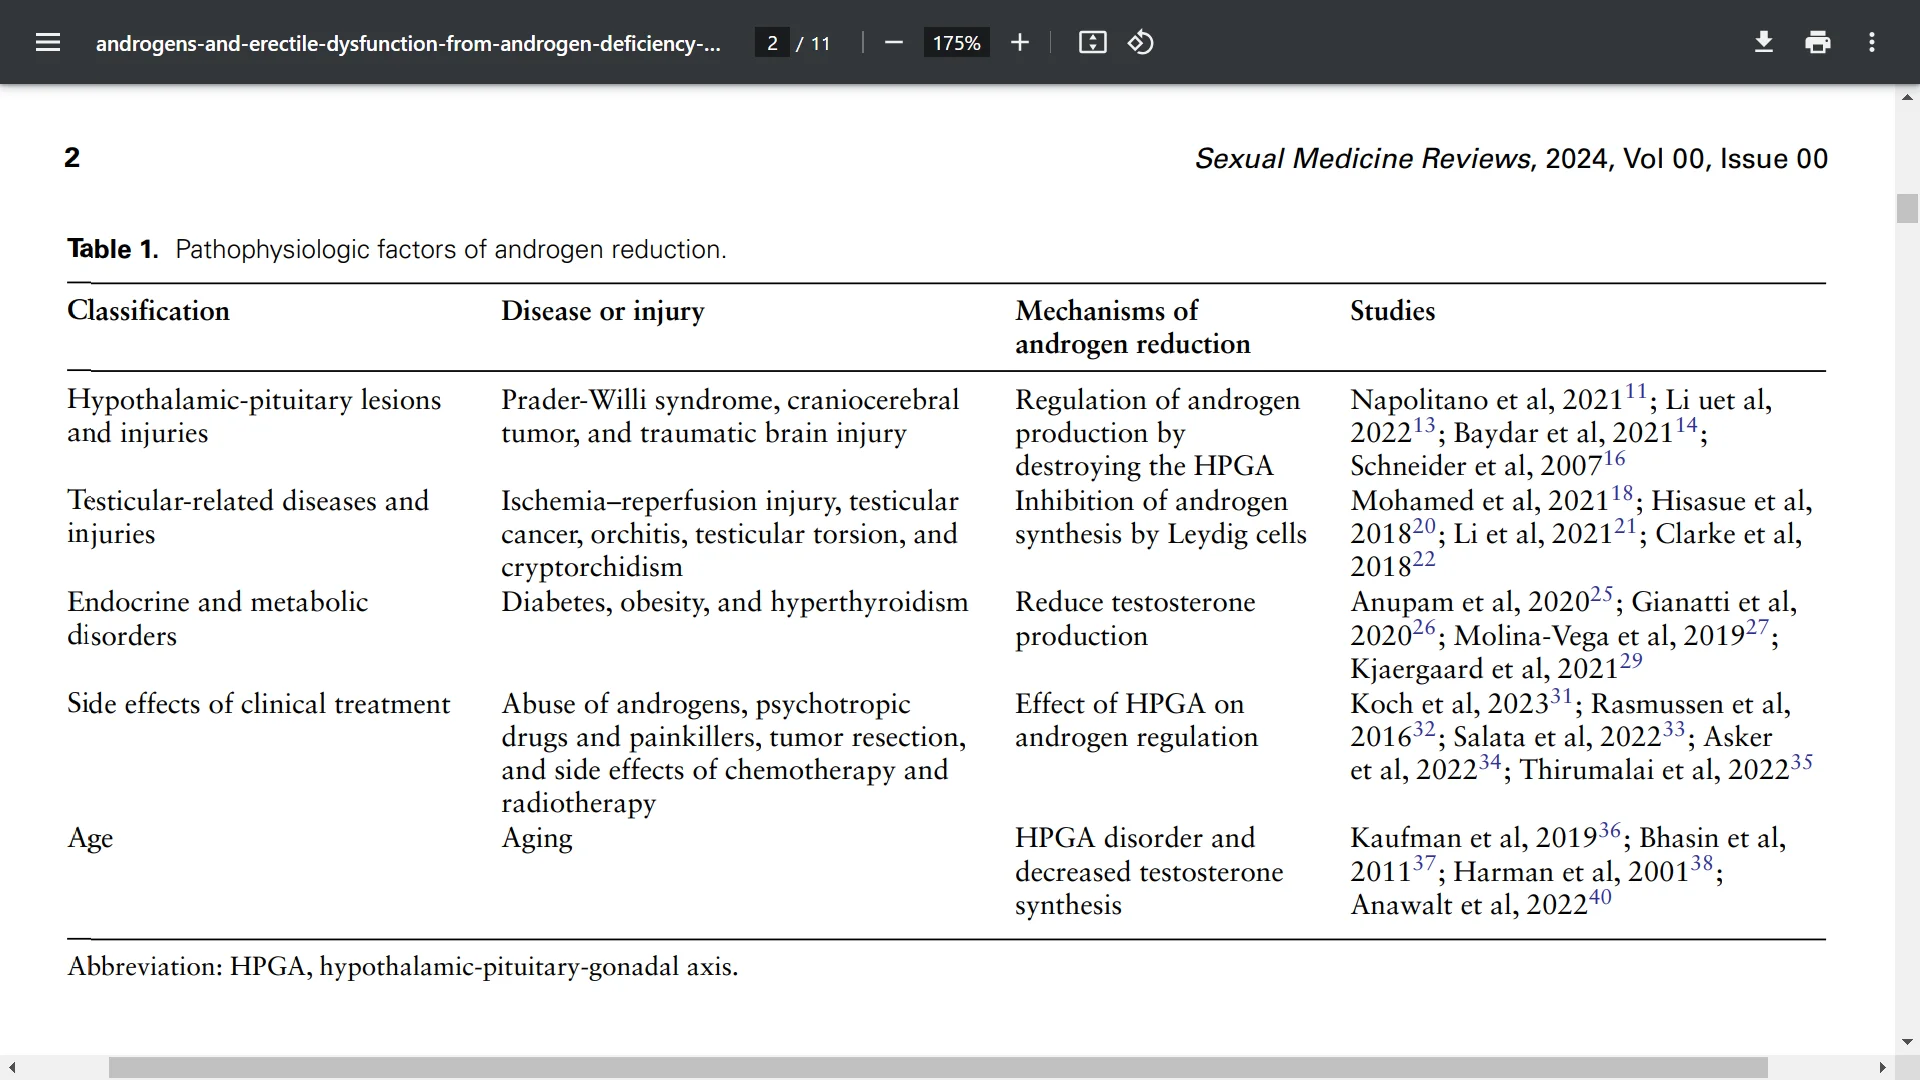Viewport: 1920px width, 1080px height.
Task: Open reference 31 after Koch et al, 2023
Action: tap(1561, 695)
